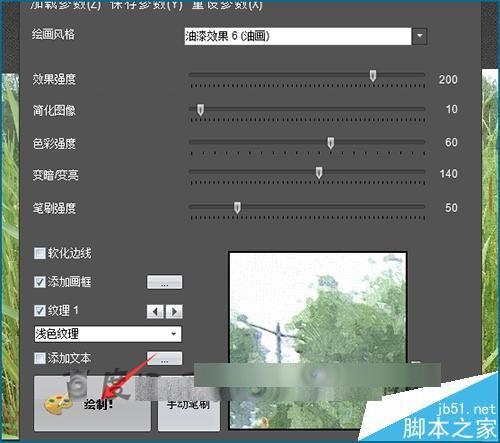Viewport: 500px width, 443px height.
Task: Adjust the 色彩强度 slider handle
Action: pyautogui.click(x=331, y=143)
